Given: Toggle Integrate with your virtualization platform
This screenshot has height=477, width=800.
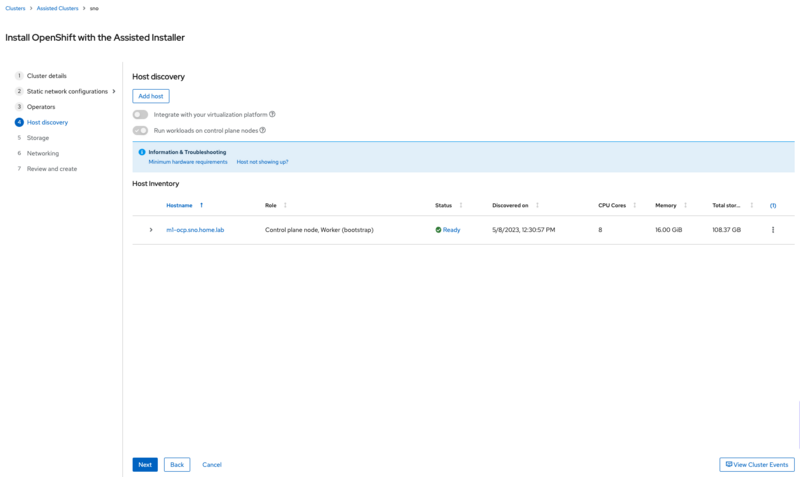Looking at the screenshot, I should click(x=140, y=115).
